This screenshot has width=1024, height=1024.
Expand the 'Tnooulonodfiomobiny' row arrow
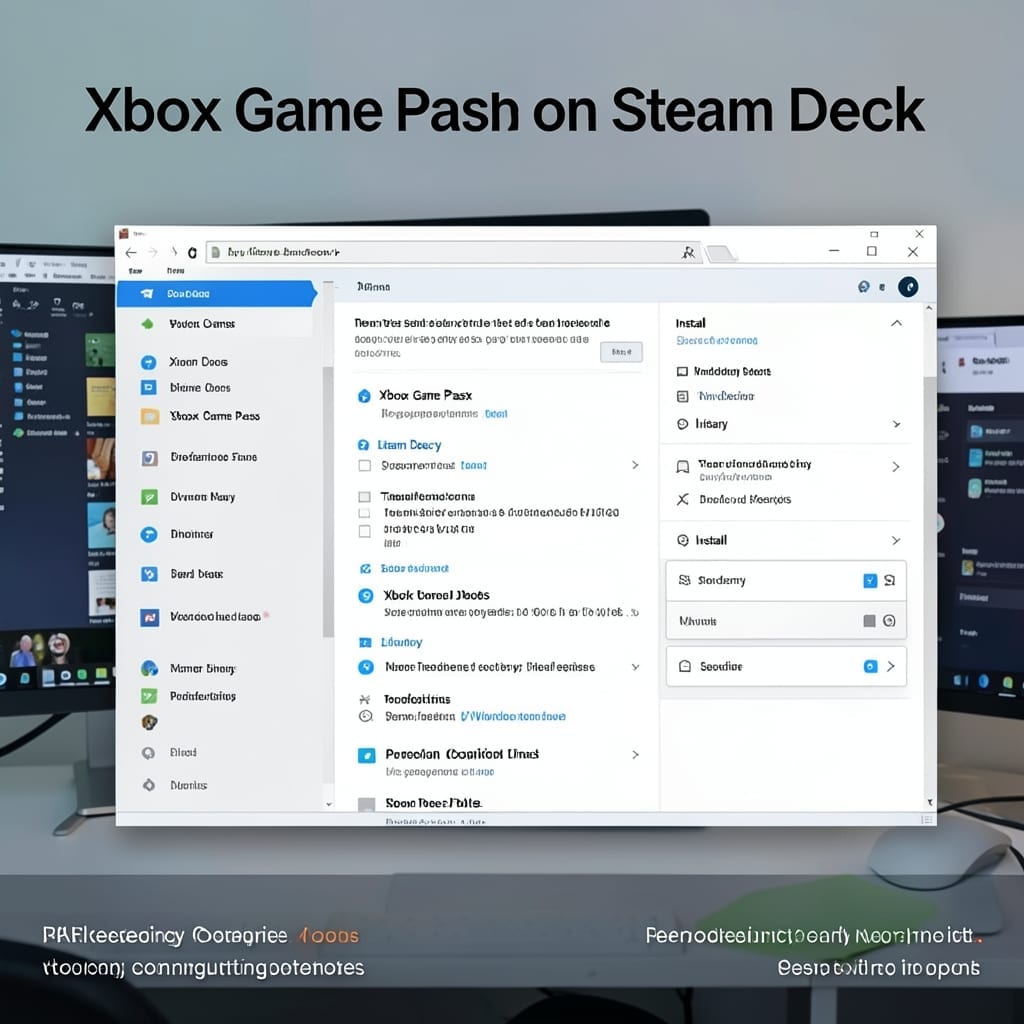pos(895,467)
